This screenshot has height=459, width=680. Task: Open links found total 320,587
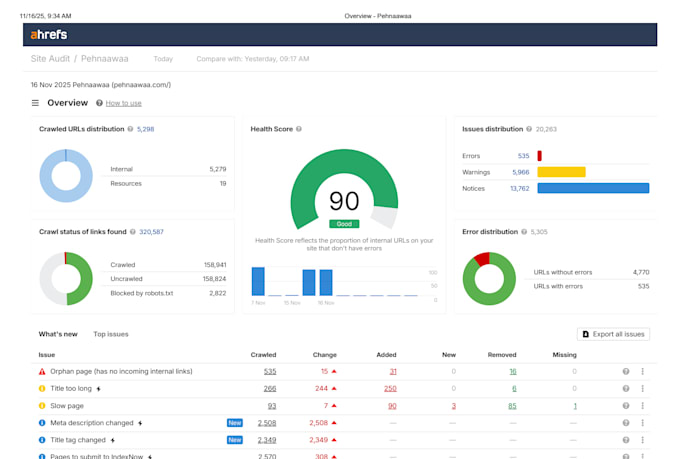tap(151, 232)
